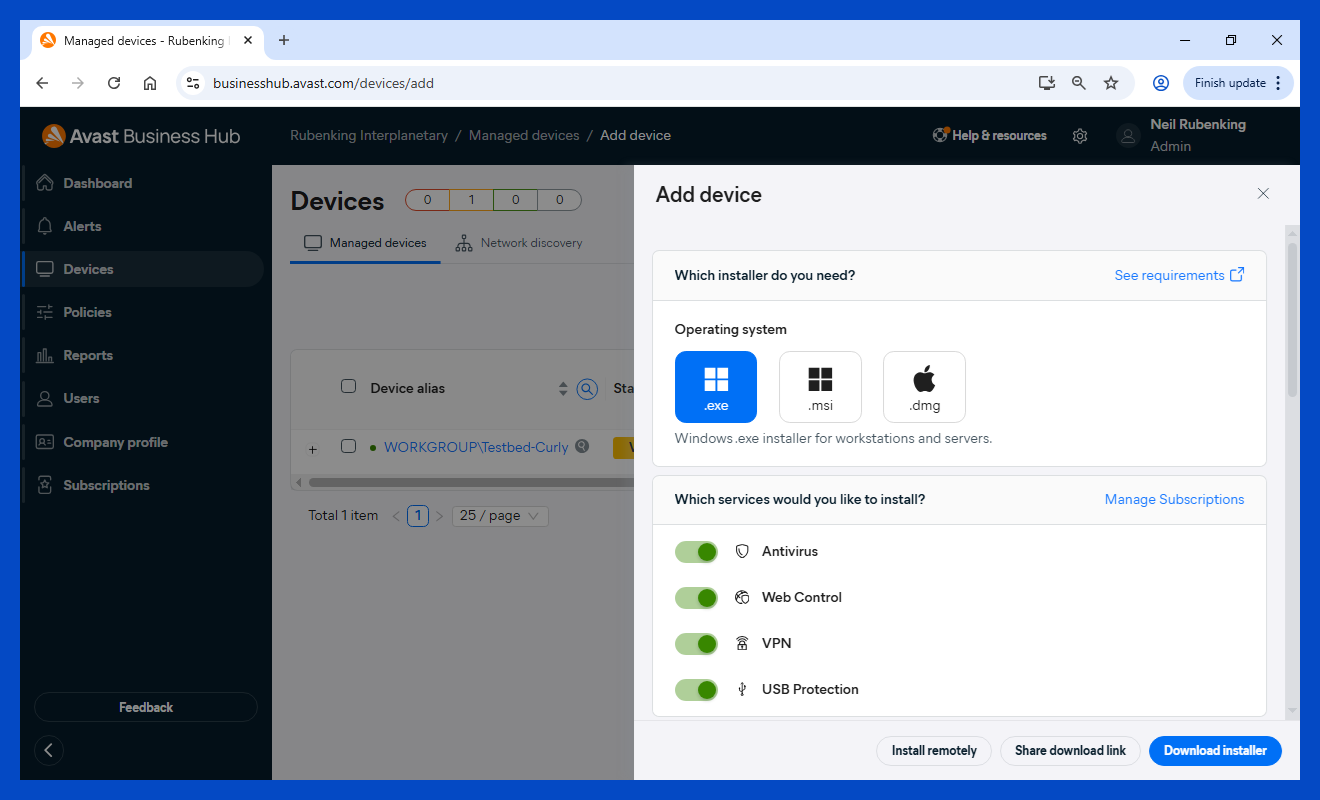Open the 25 / page dropdown
The width and height of the screenshot is (1320, 800).
500,516
